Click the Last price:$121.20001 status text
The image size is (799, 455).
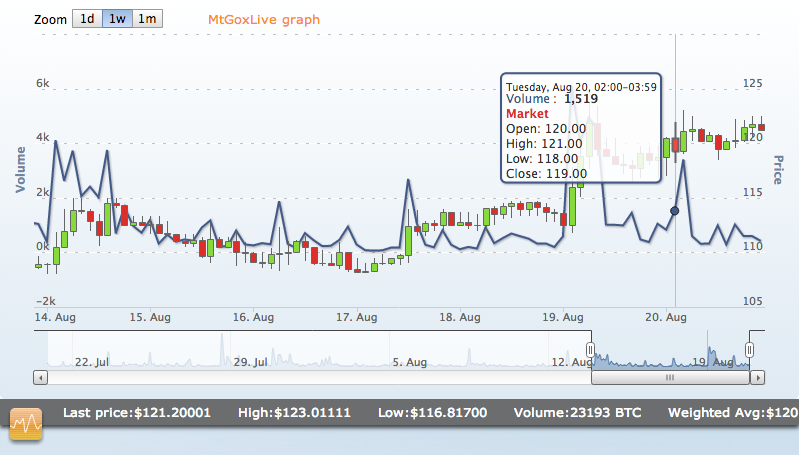coord(137,413)
